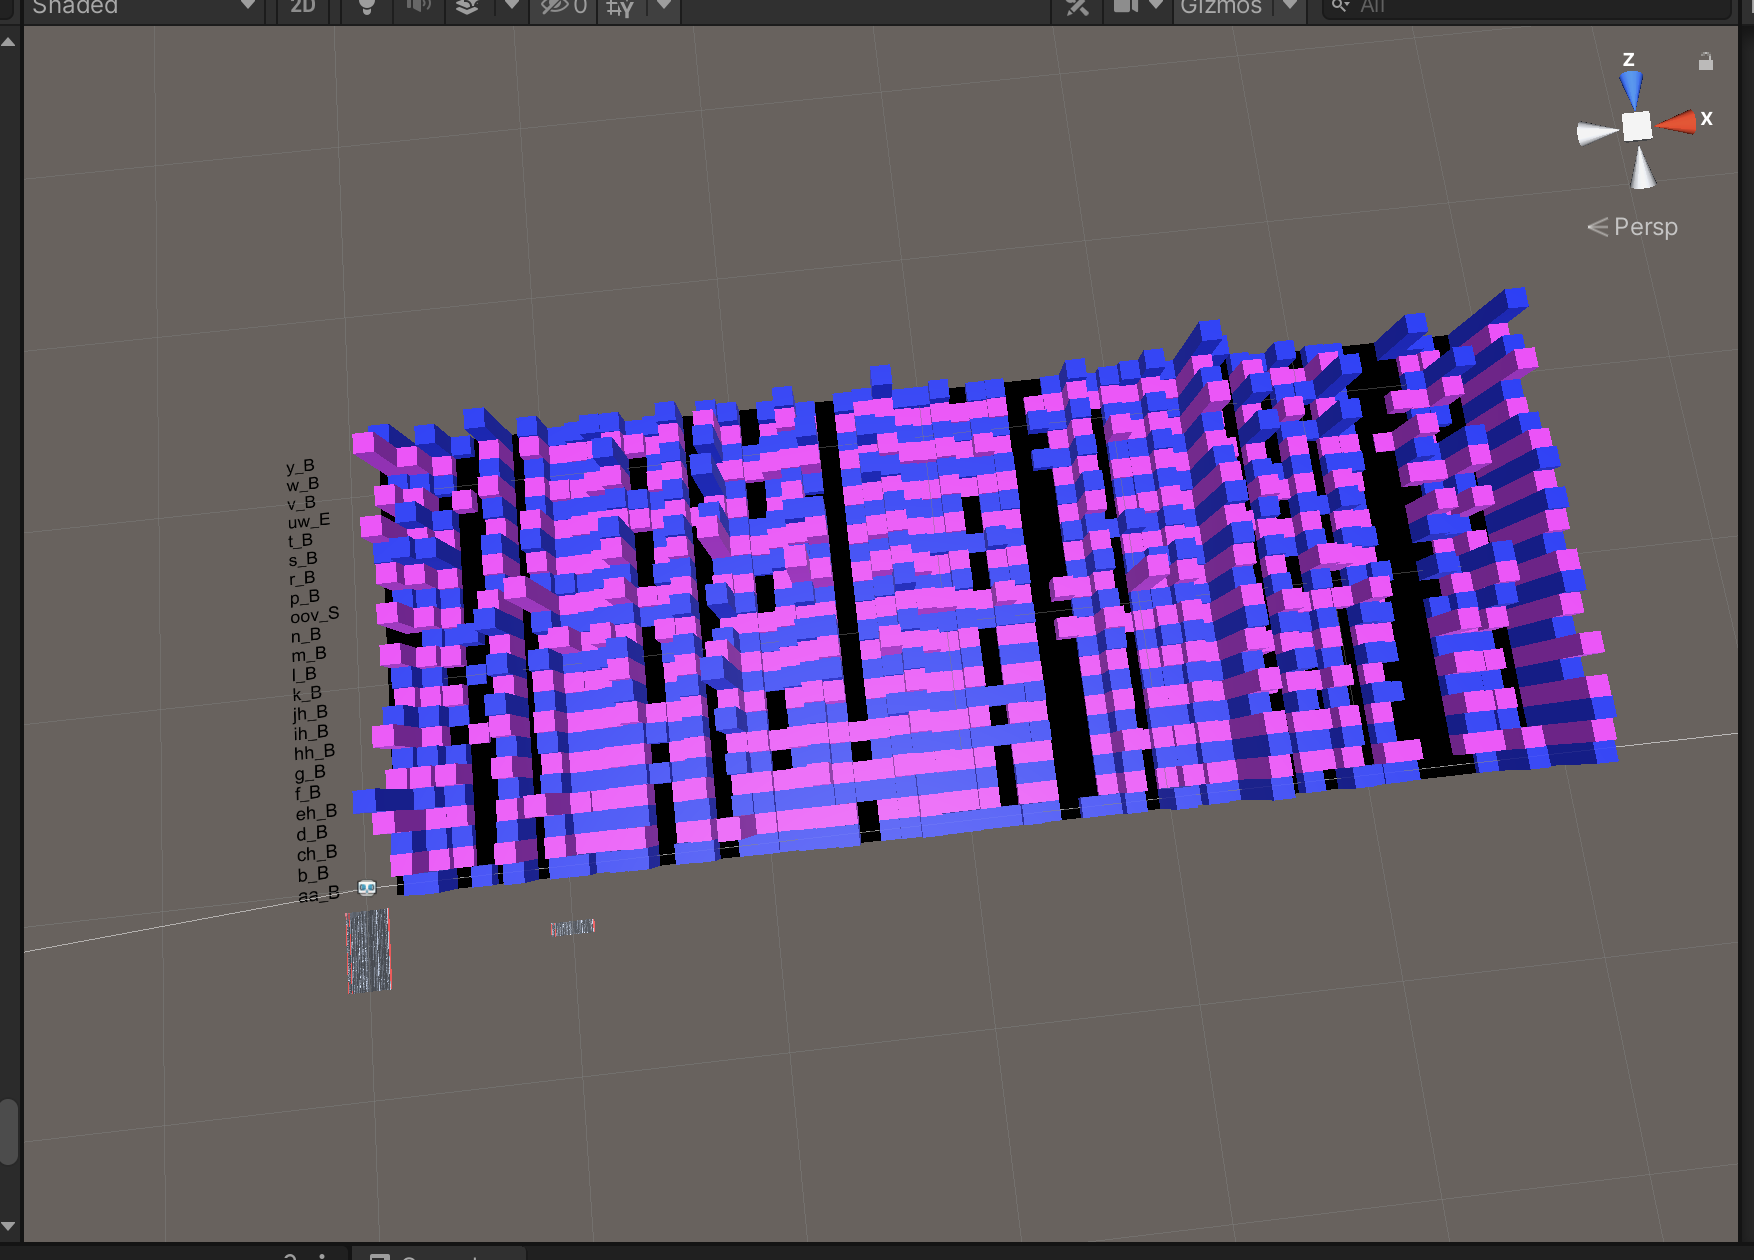The height and width of the screenshot is (1260, 1754).
Task: Expand the Gizmos dropdown arrow
Action: tap(1290, 6)
